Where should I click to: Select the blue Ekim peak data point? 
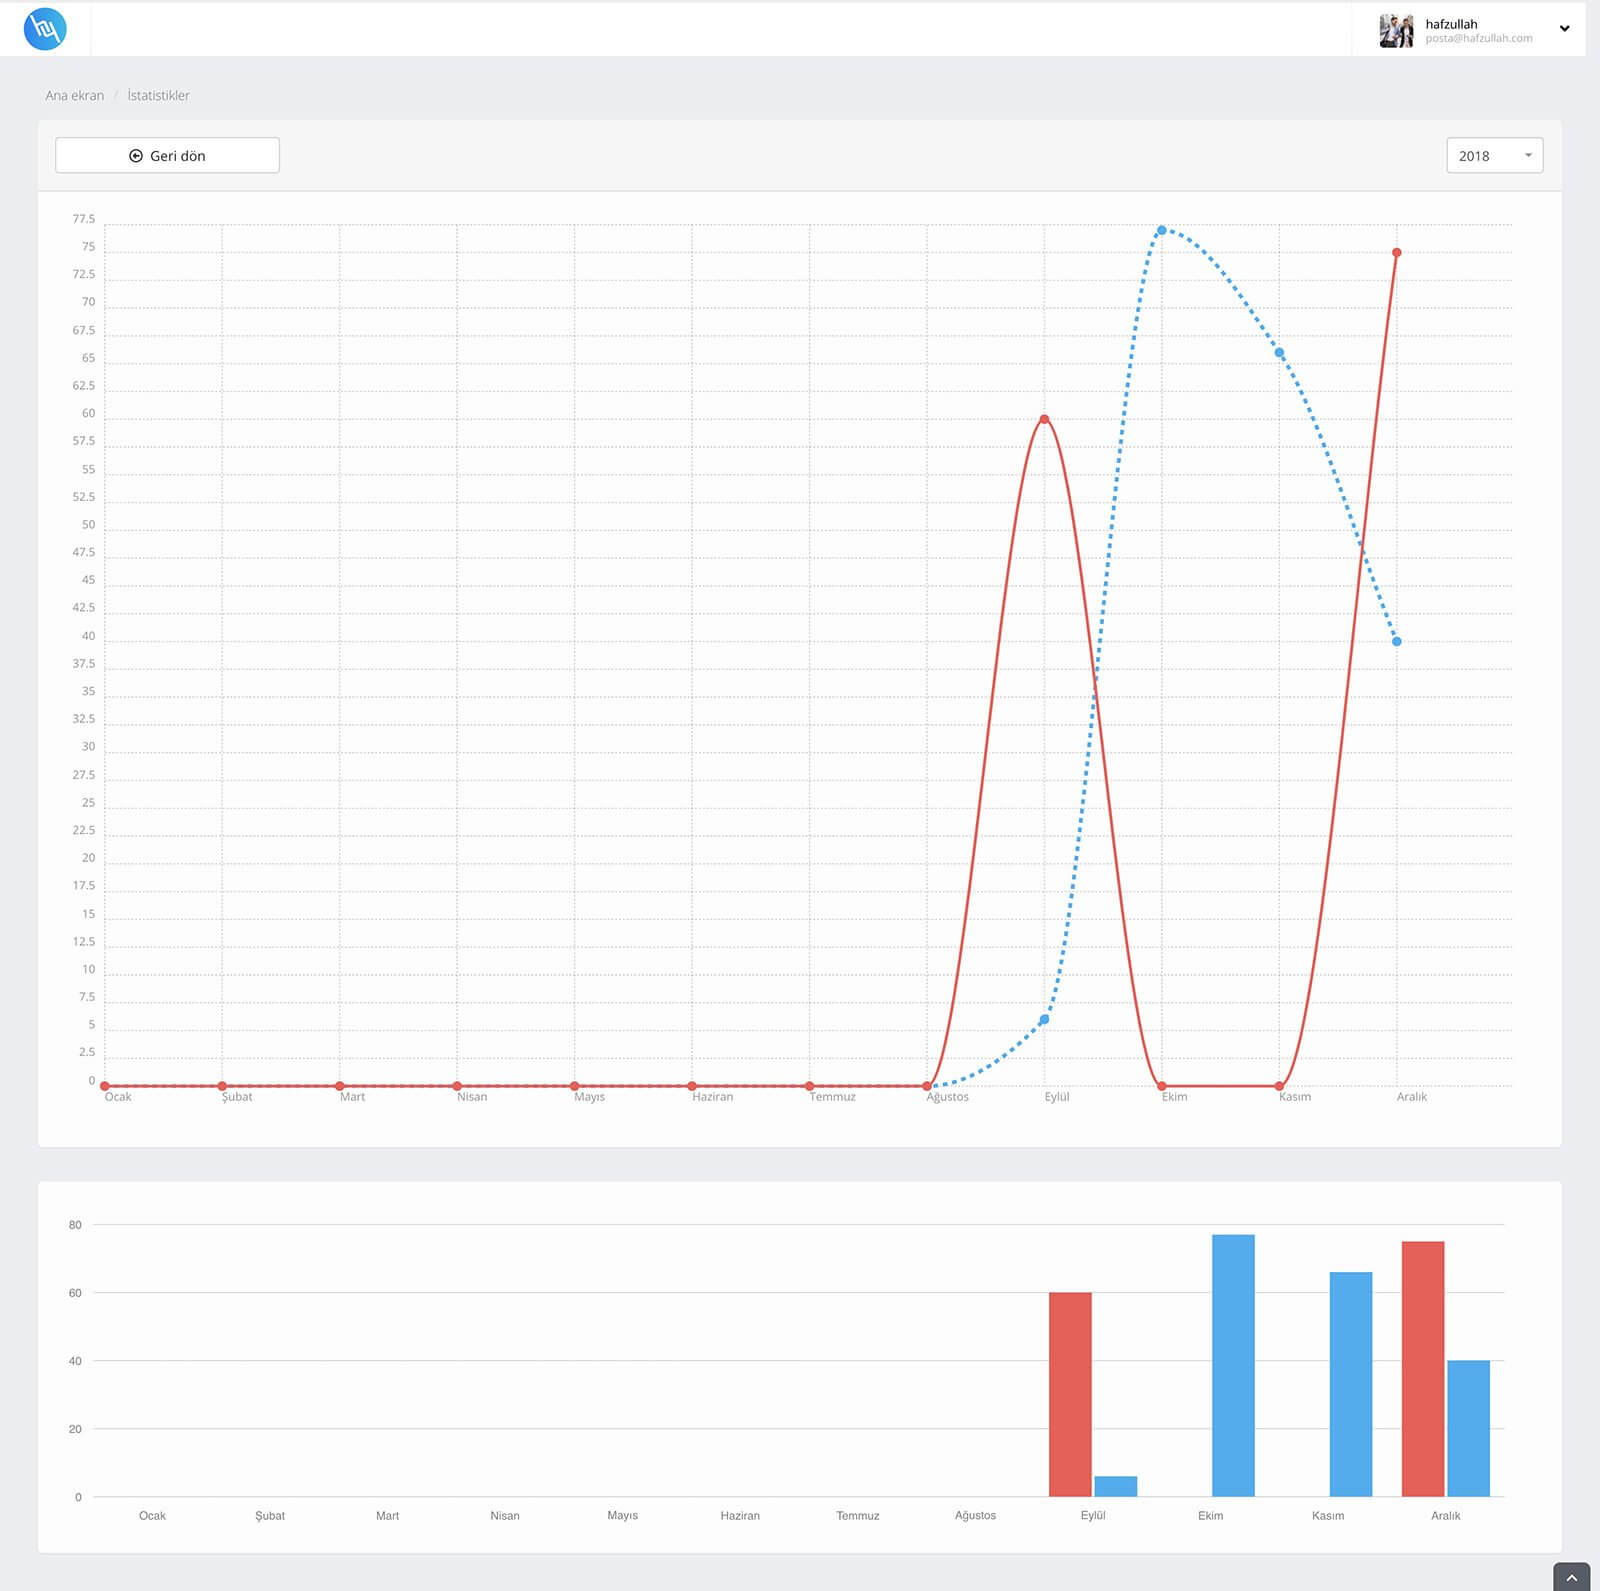(1161, 230)
